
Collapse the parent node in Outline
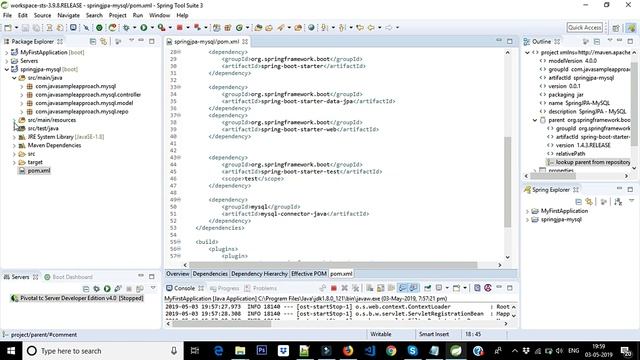[x=535, y=120]
